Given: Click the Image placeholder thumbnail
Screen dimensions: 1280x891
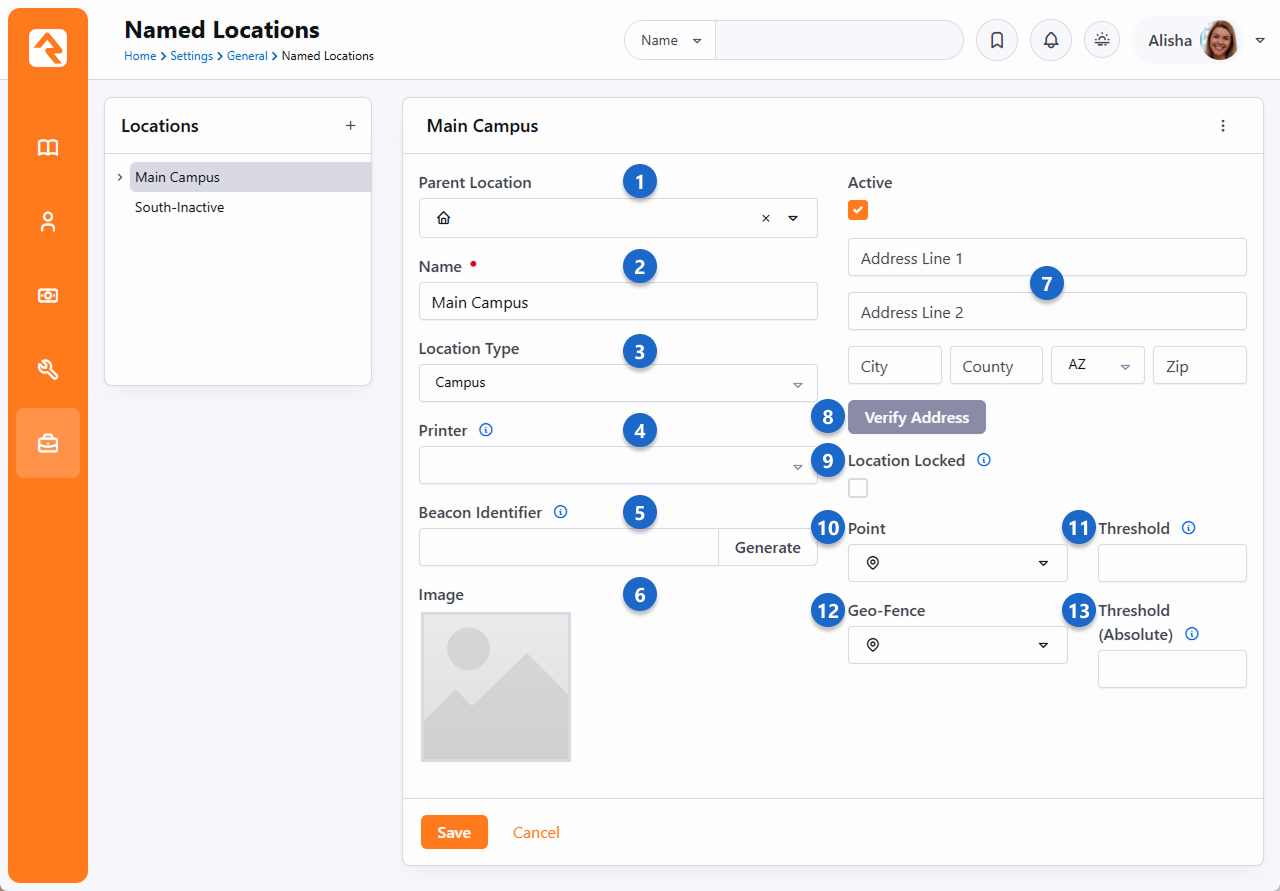Looking at the screenshot, I should 496,687.
